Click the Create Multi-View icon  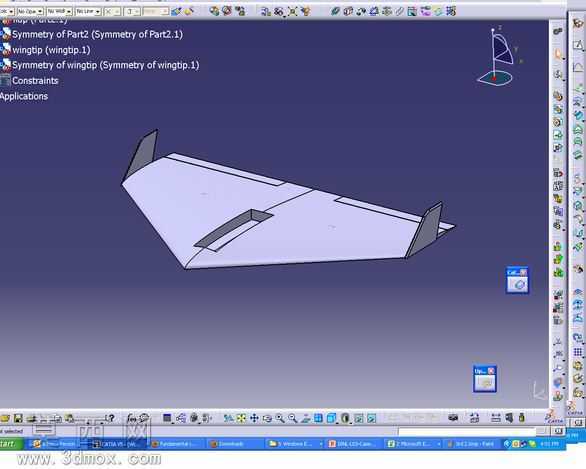click(318, 419)
